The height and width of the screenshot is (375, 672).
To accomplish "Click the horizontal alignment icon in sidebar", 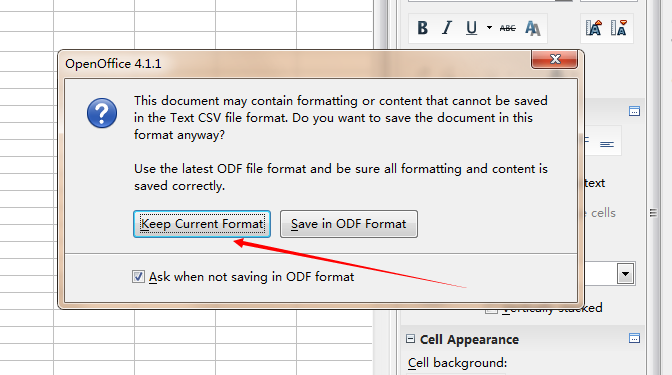I will click(607, 144).
